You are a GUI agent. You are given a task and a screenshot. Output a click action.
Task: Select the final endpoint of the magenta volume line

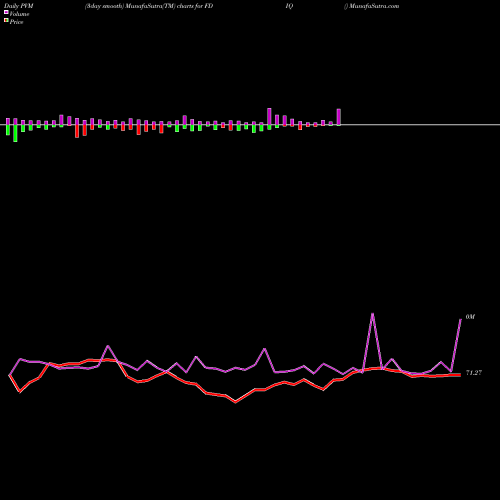click(x=461, y=319)
